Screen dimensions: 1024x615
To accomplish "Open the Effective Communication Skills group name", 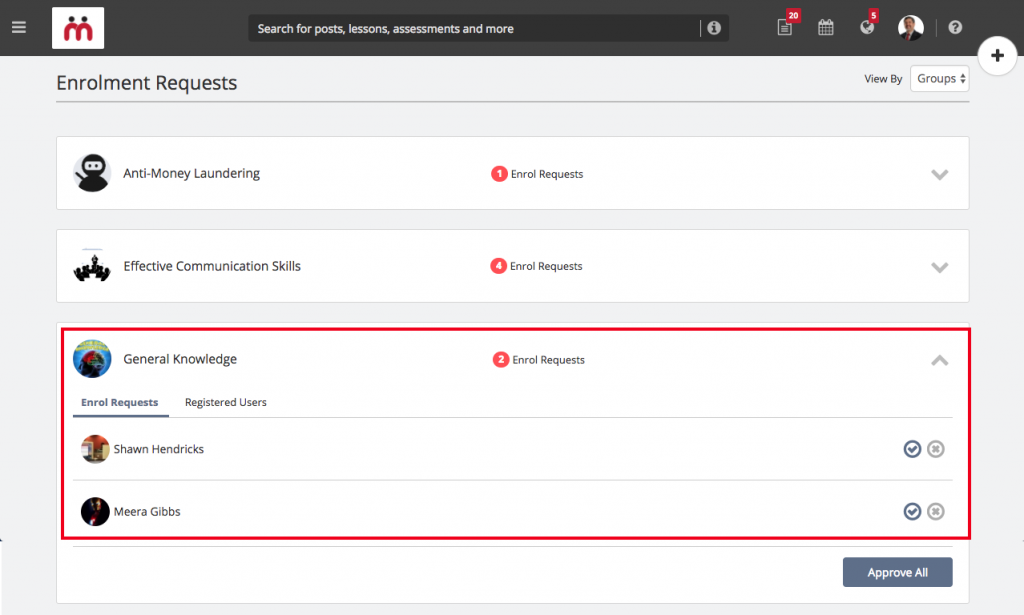I will click(x=212, y=266).
